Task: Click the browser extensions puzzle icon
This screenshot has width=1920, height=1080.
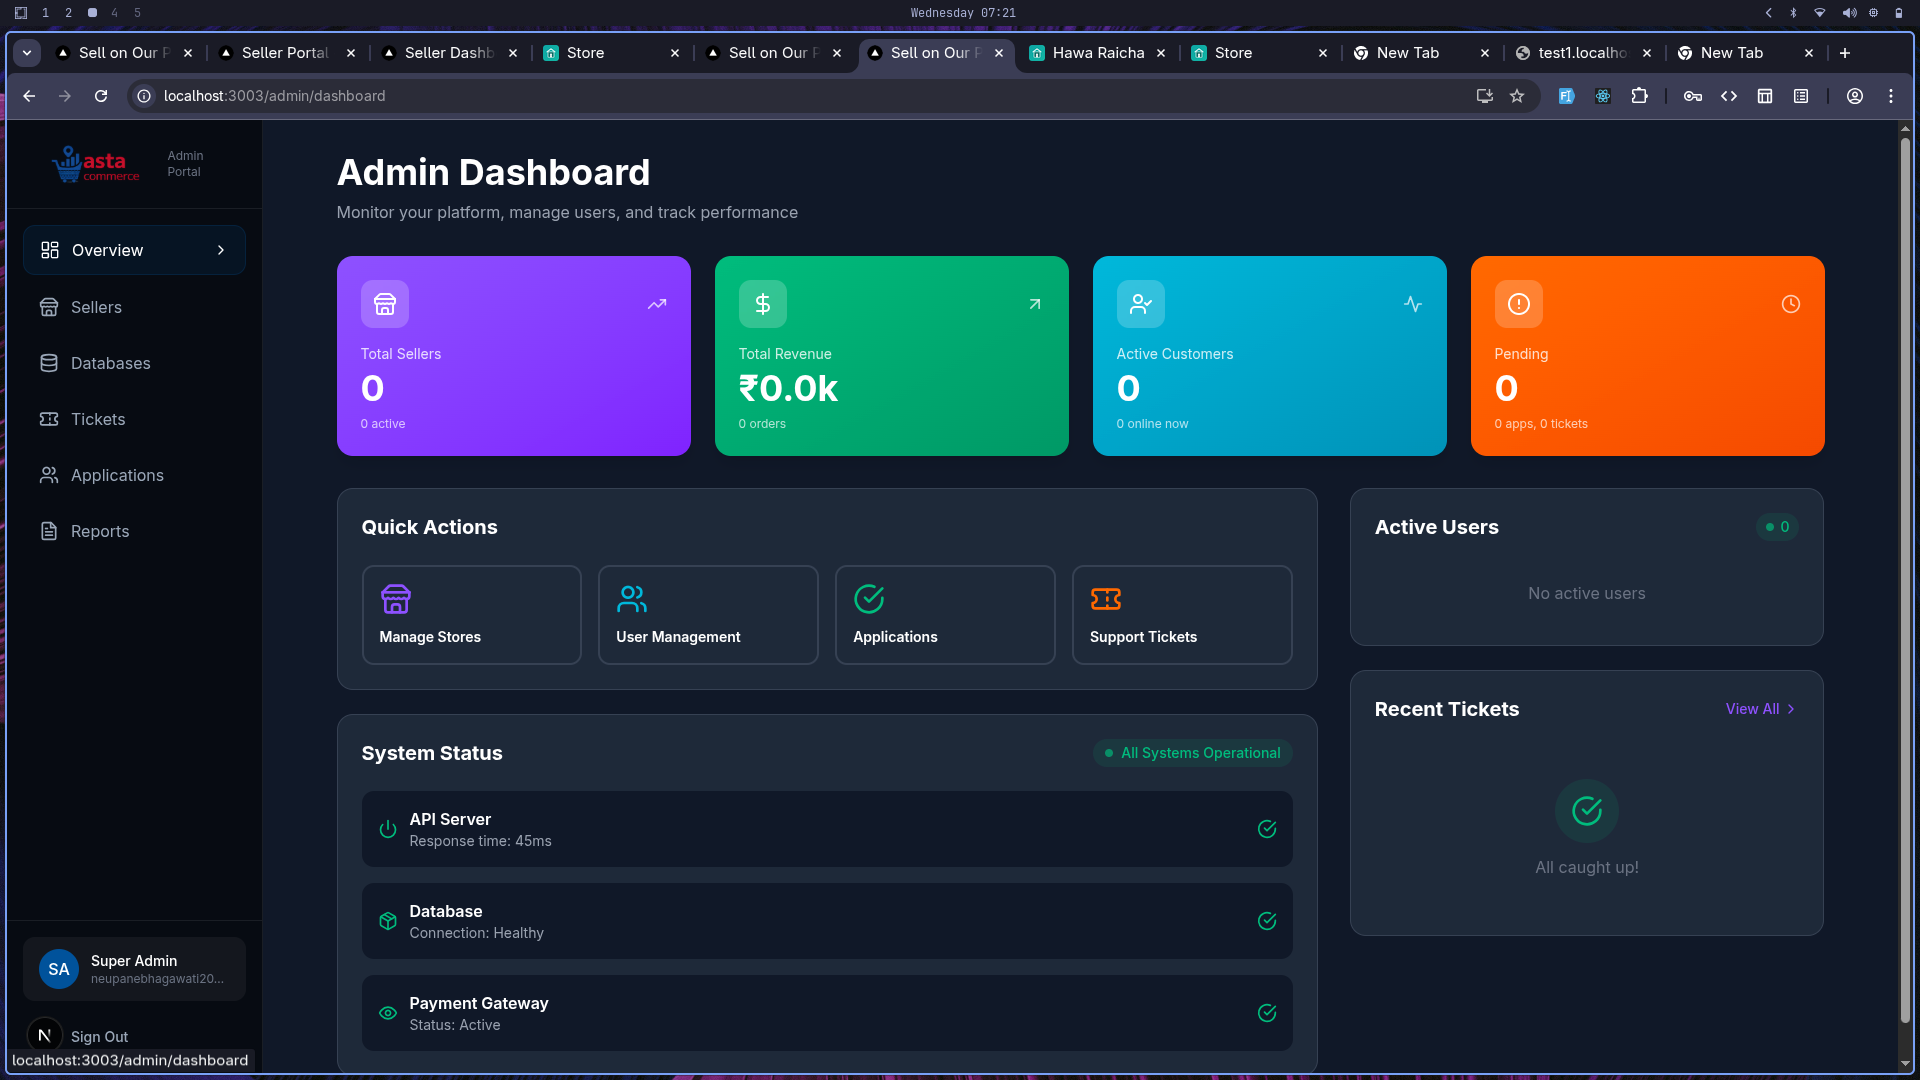Action: [1640, 96]
